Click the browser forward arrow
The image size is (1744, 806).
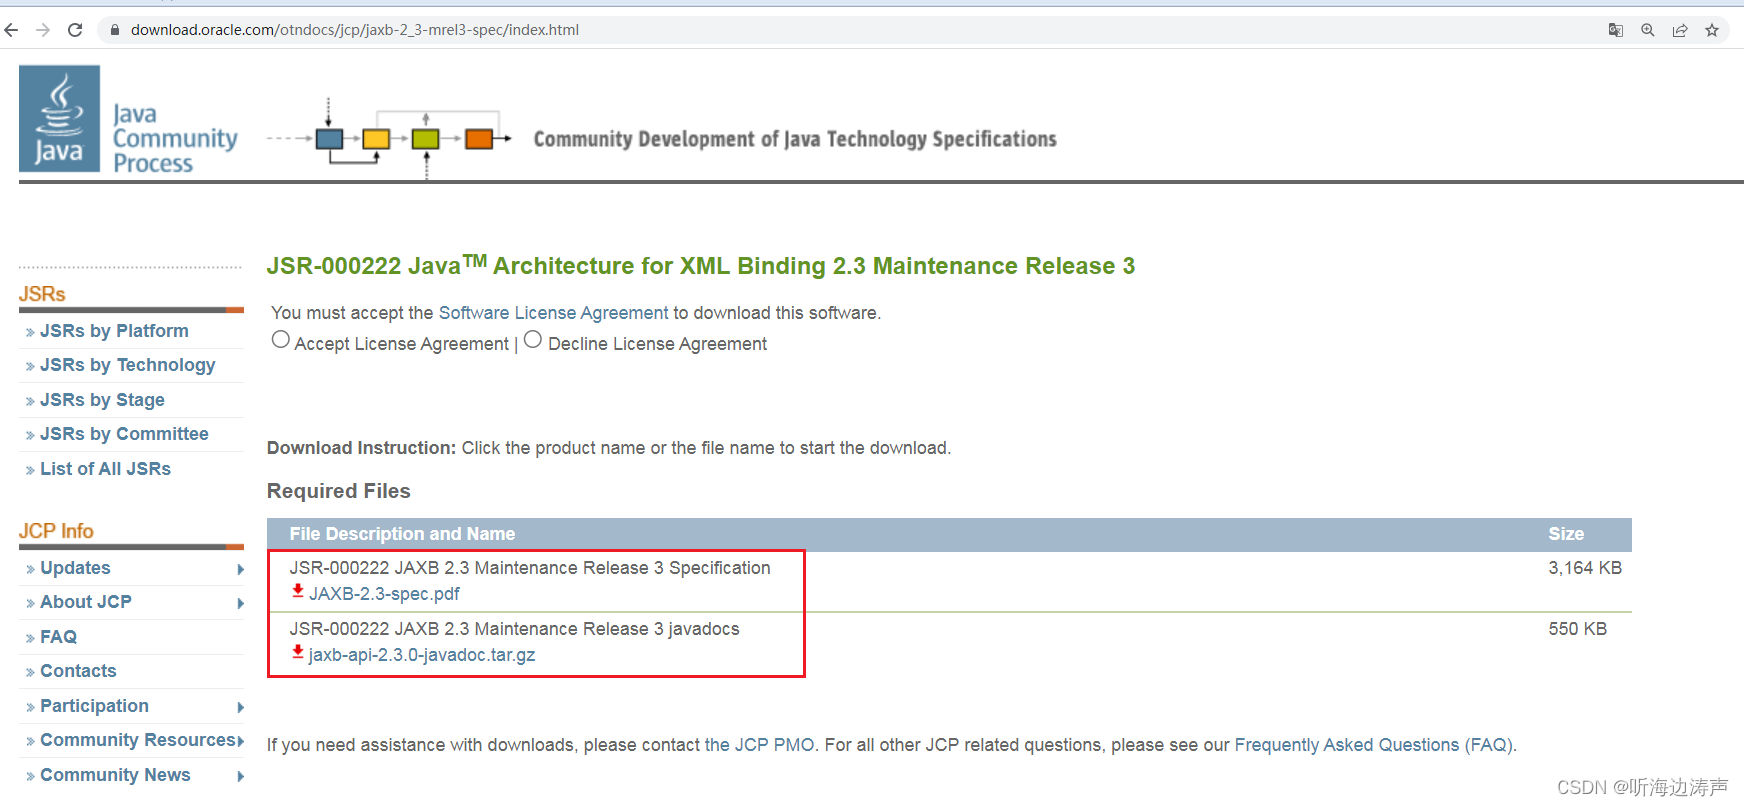point(43,30)
